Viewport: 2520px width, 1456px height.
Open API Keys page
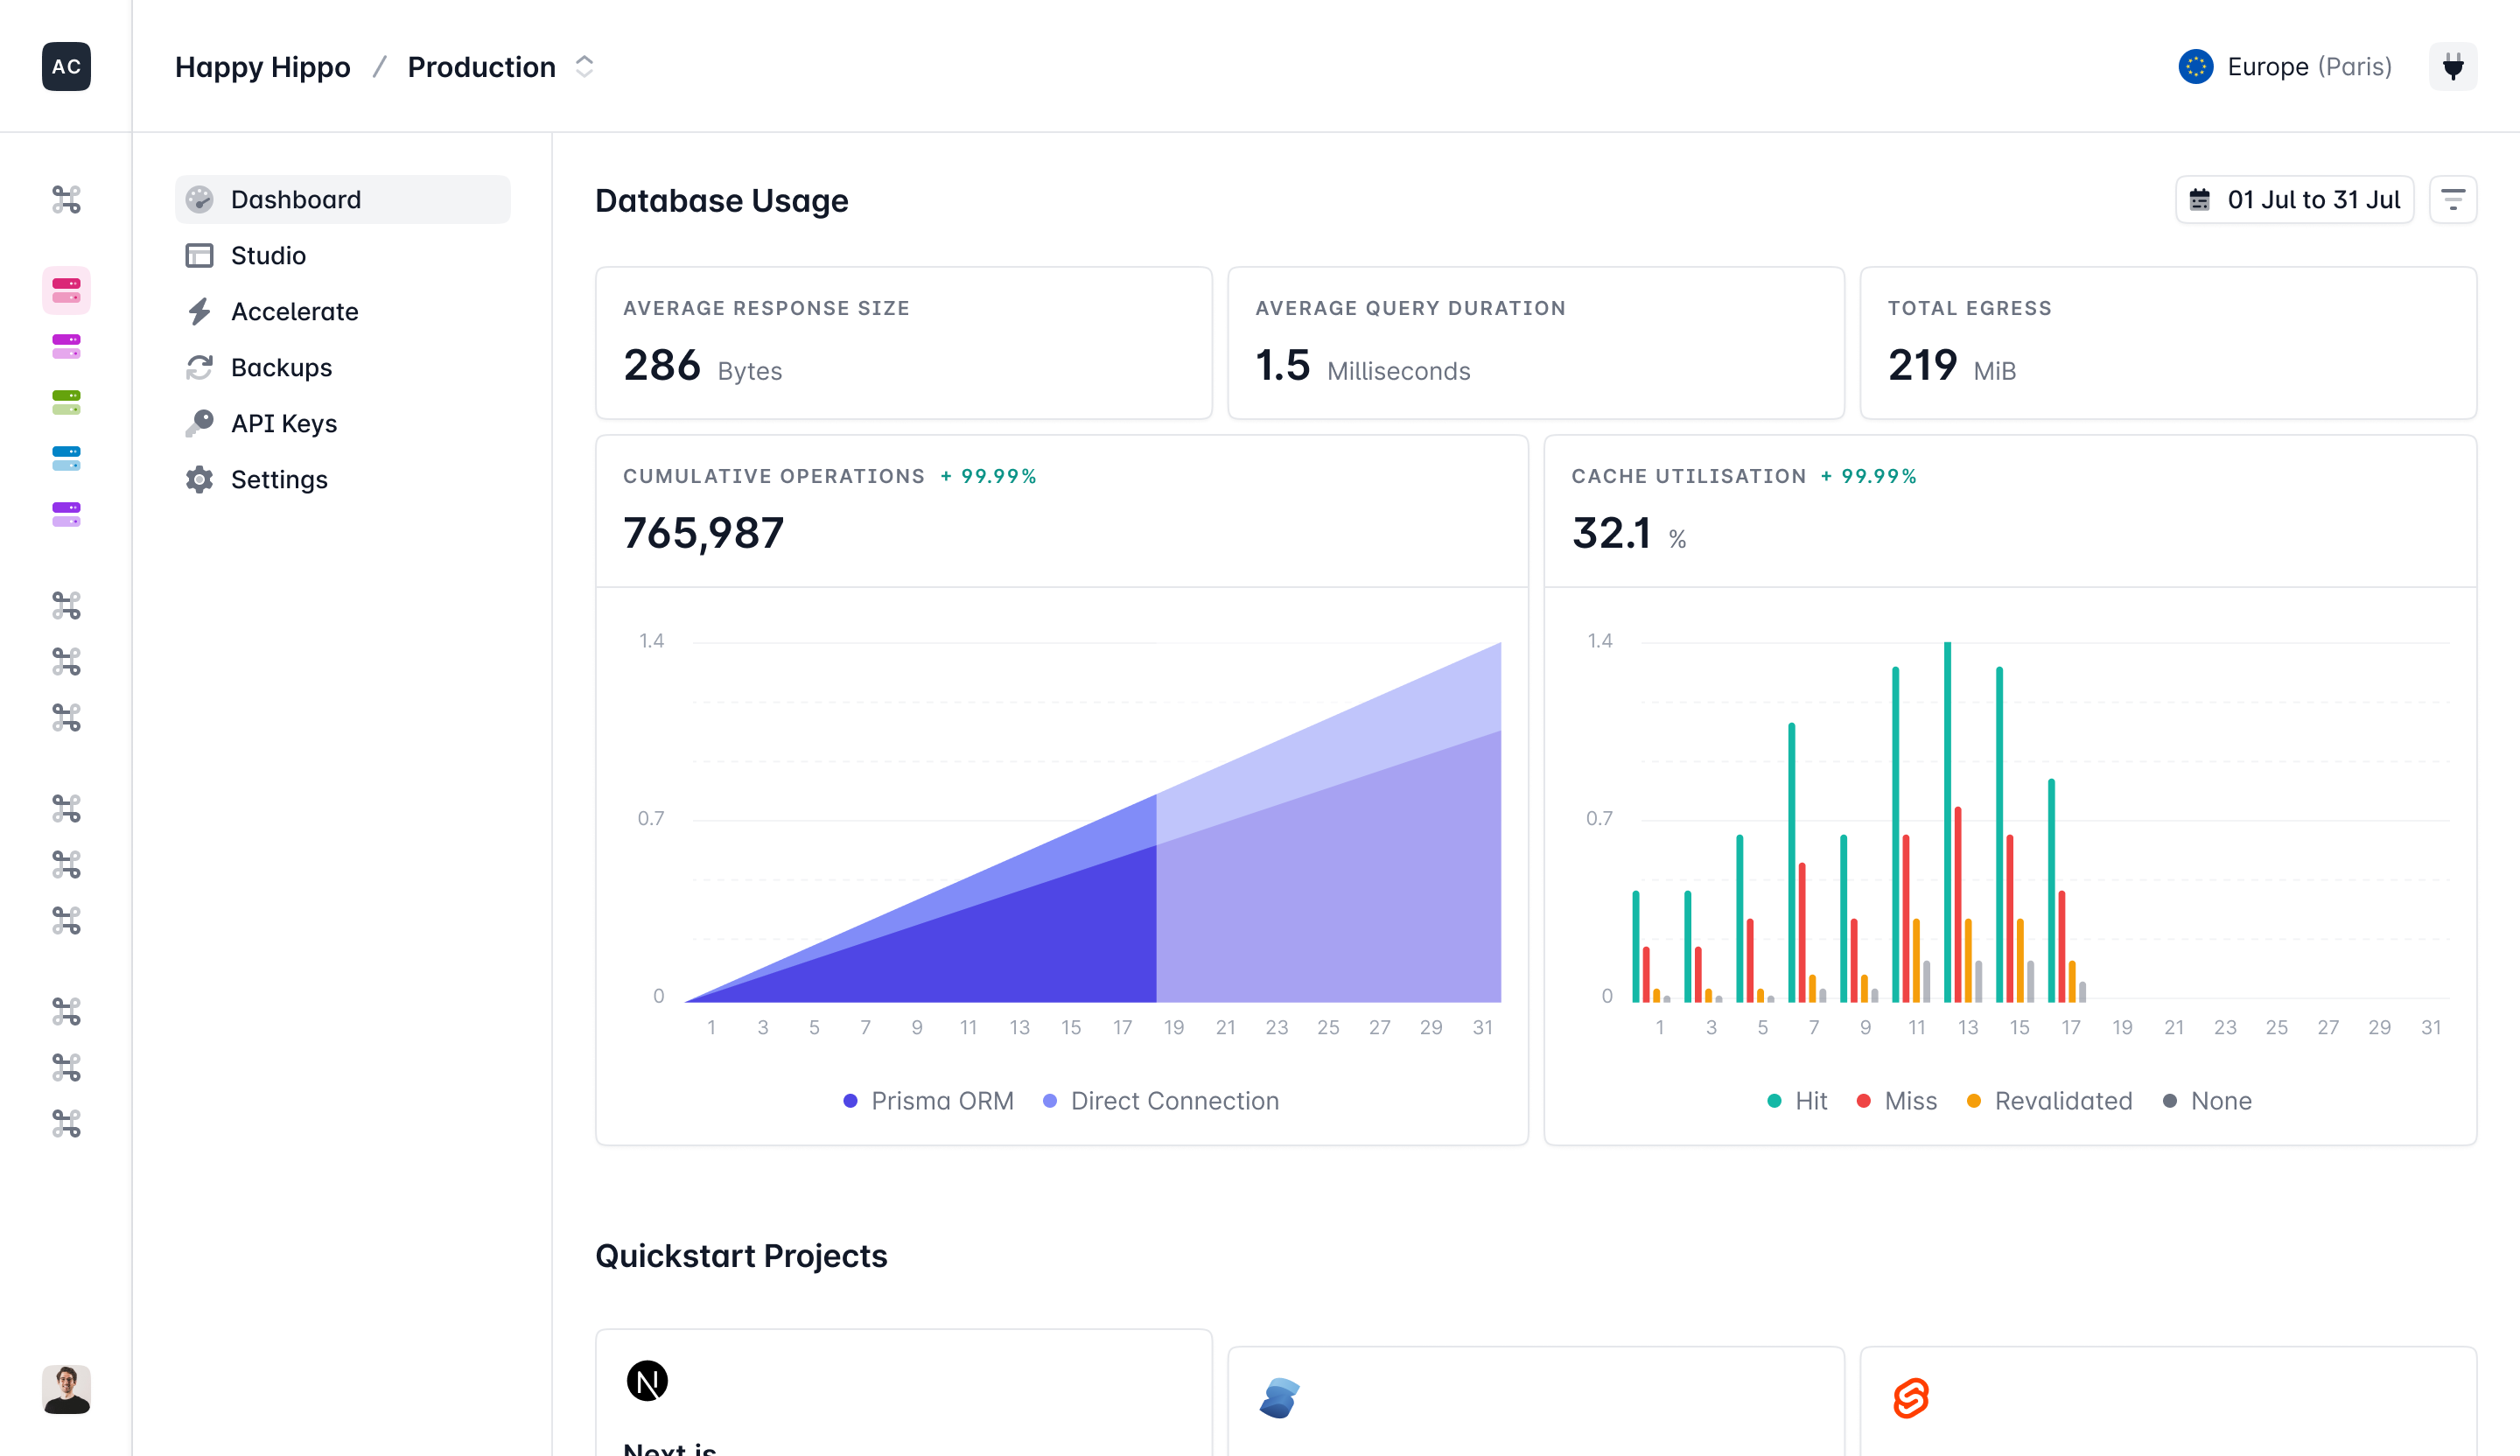pyautogui.click(x=283, y=424)
